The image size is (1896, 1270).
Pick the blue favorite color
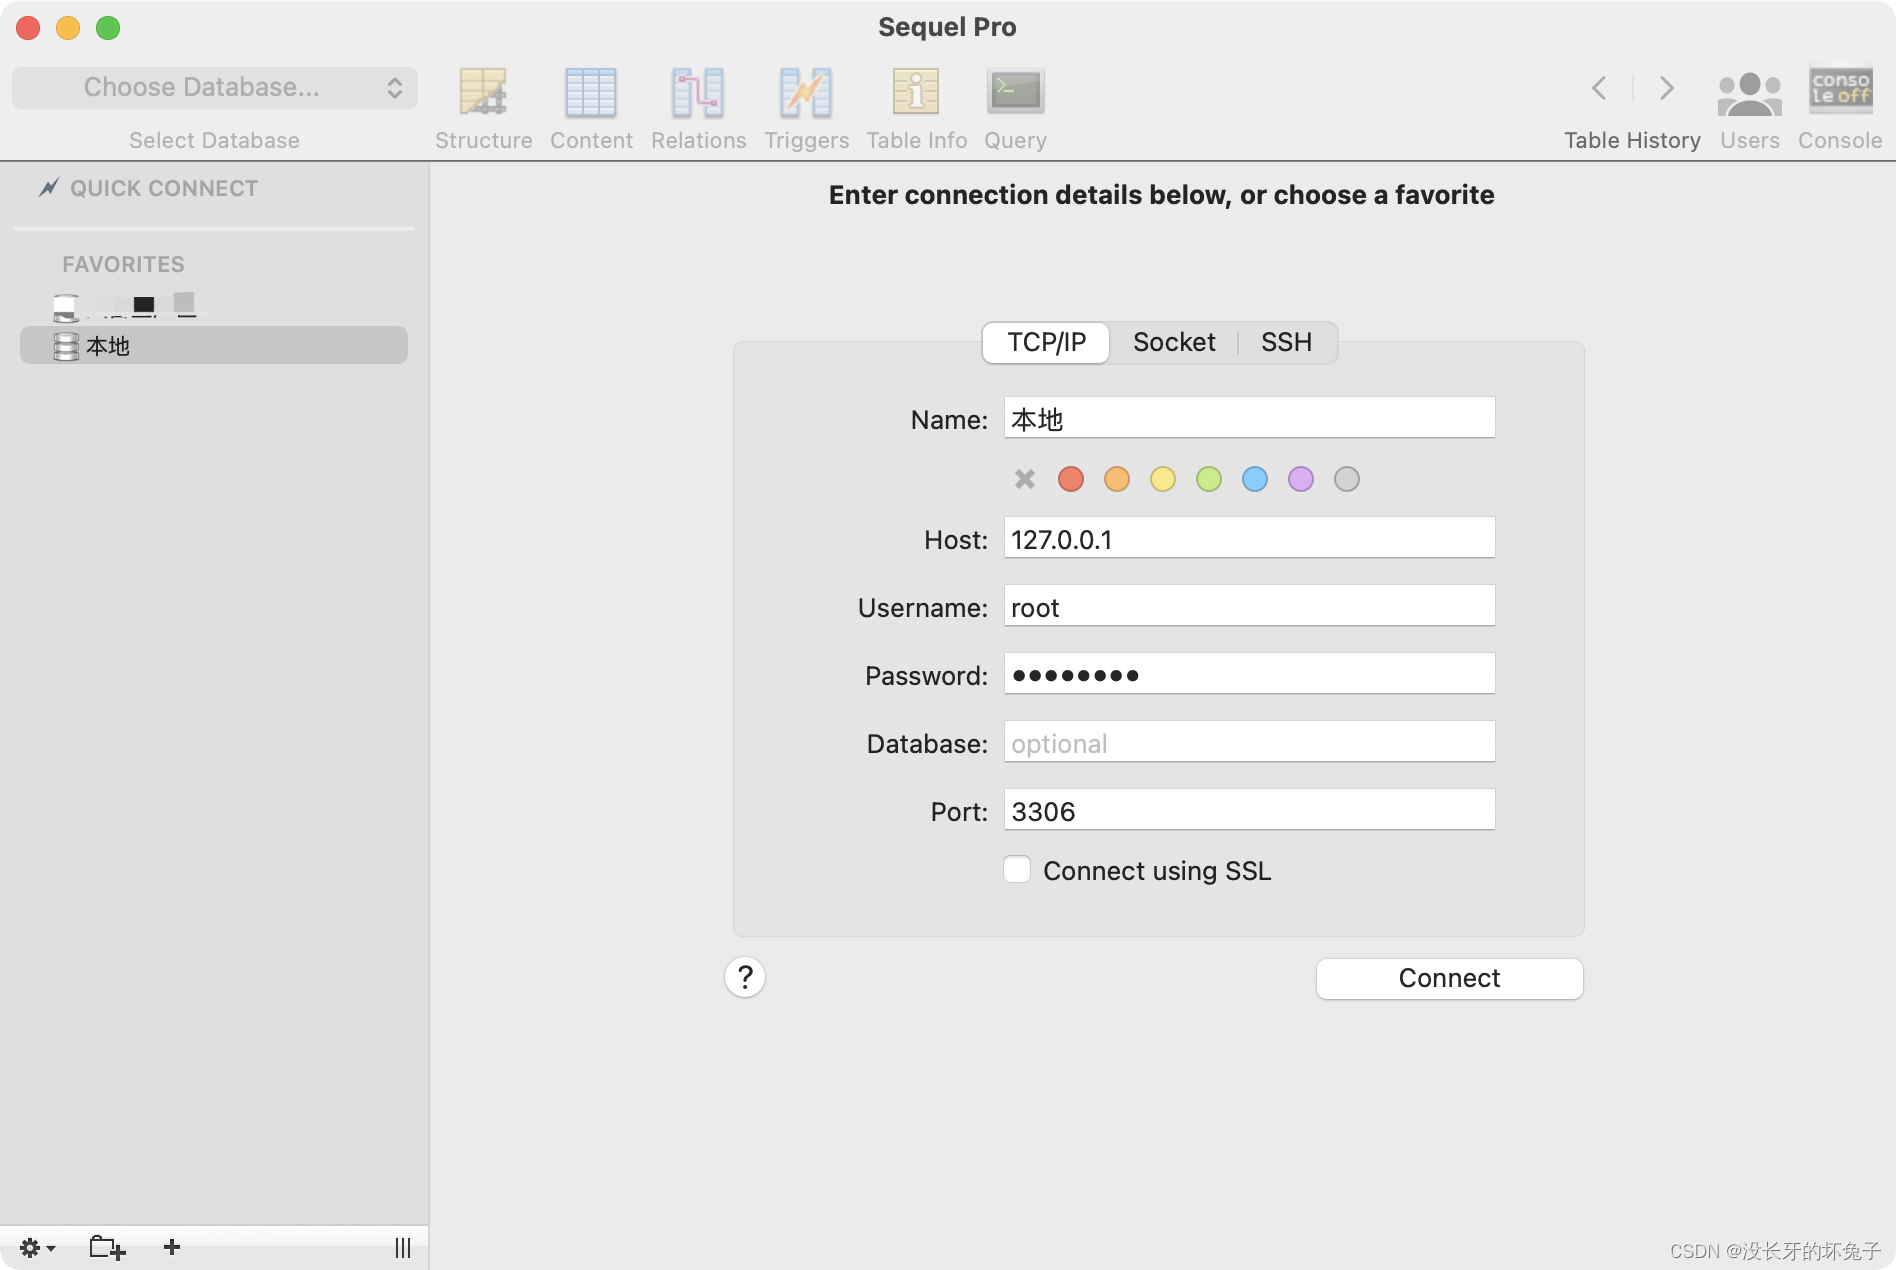pos(1254,479)
